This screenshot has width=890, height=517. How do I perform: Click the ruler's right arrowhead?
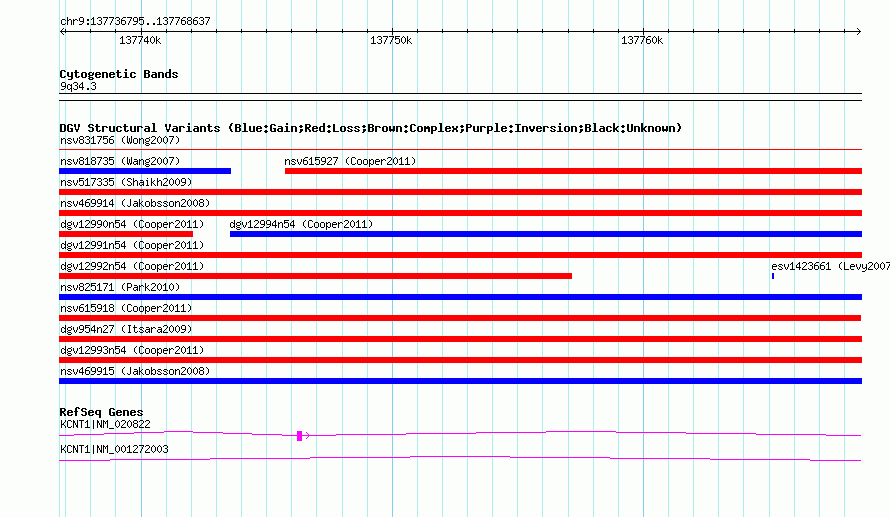pos(858,32)
